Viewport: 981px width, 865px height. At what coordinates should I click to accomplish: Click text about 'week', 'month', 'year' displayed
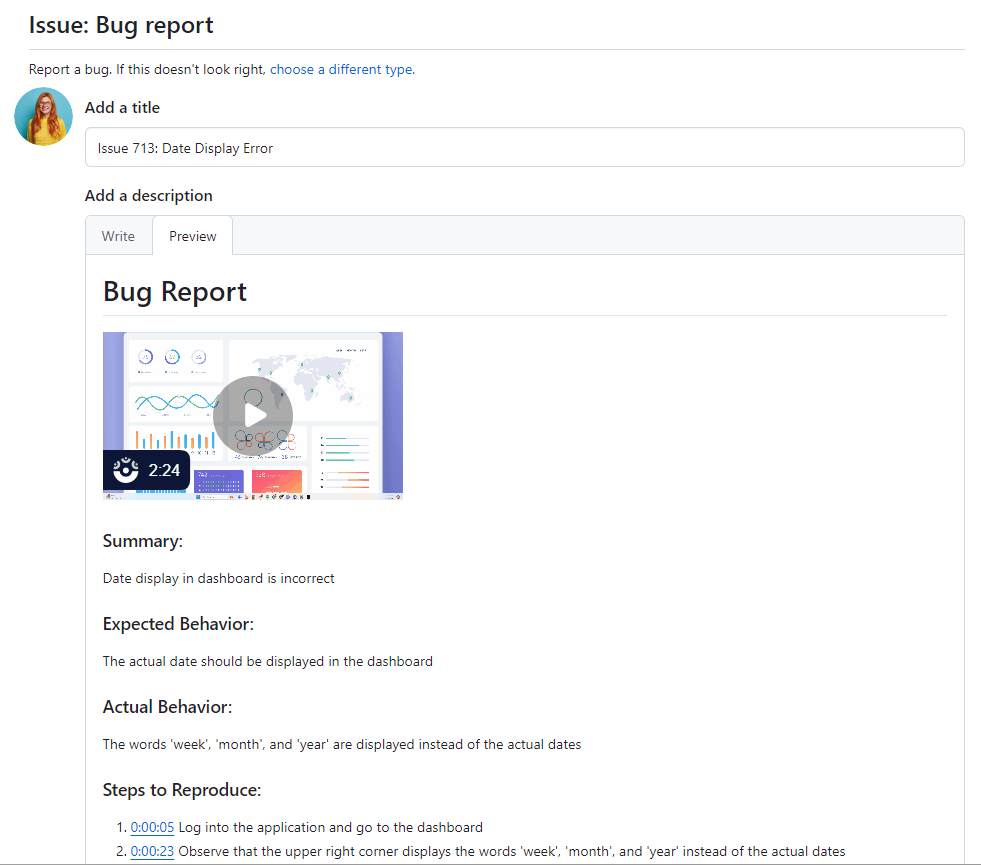342,744
